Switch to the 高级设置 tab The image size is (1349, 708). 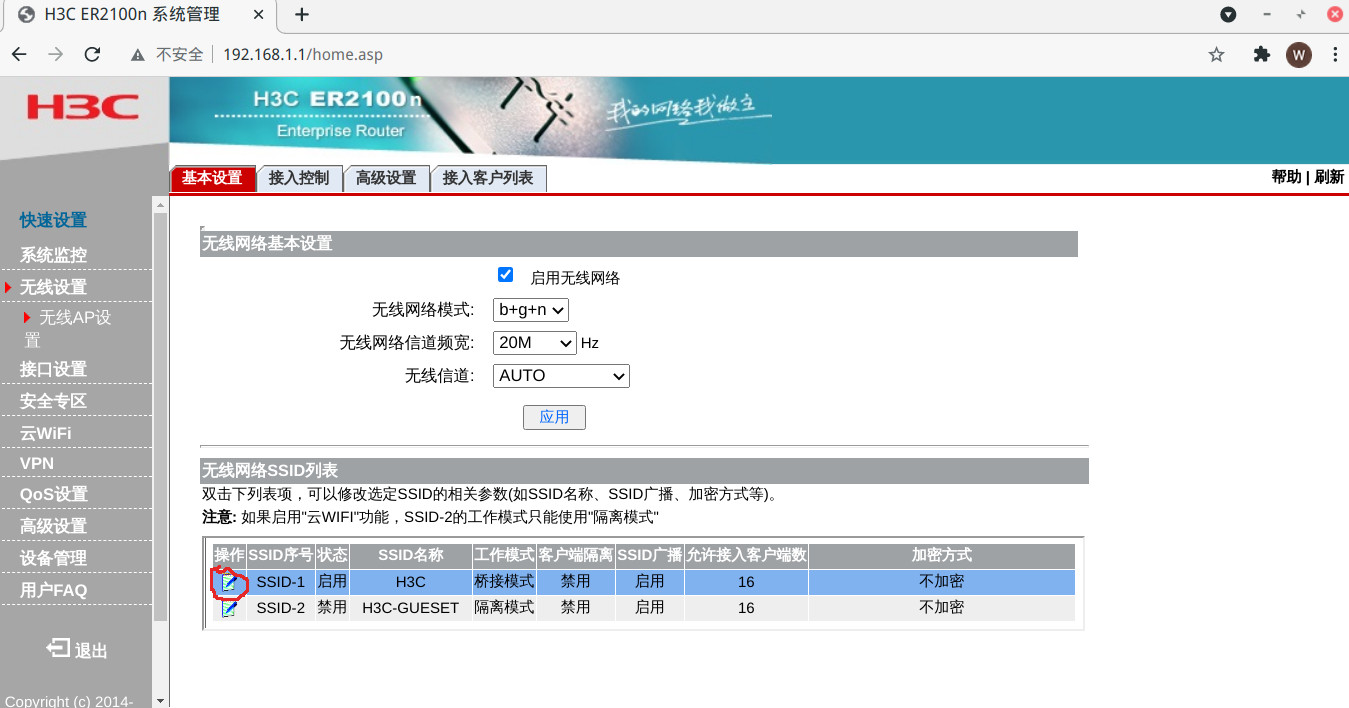click(x=386, y=178)
